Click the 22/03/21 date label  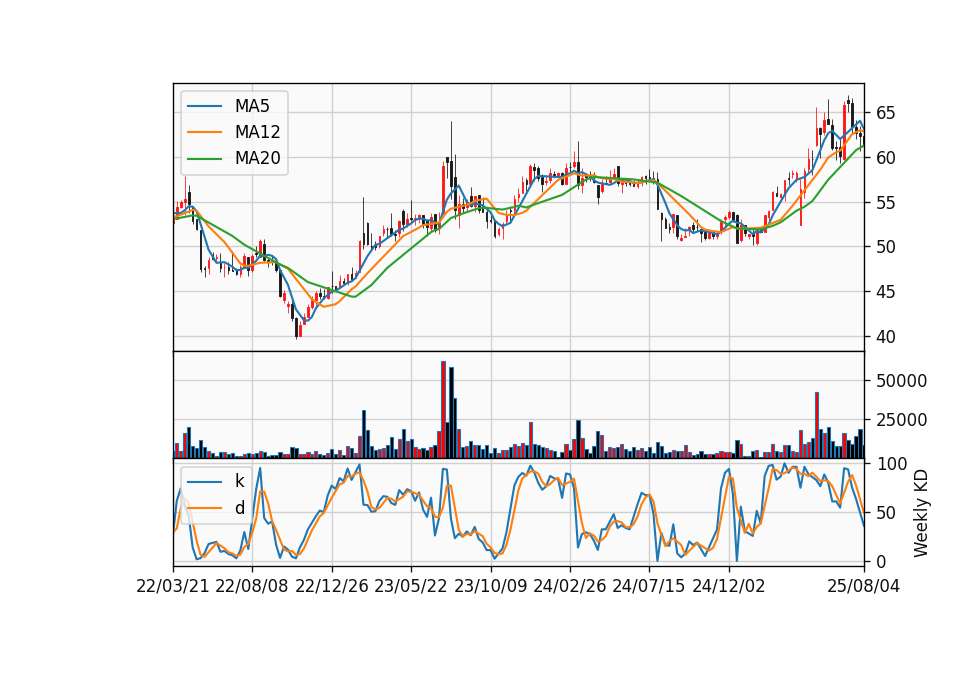pyautogui.click(x=173, y=587)
